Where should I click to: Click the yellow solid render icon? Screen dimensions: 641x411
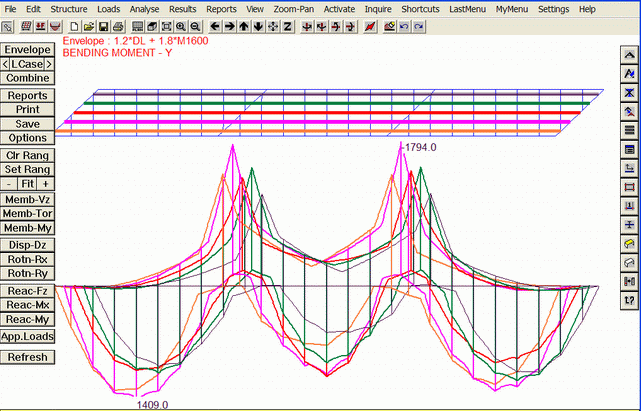629,244
